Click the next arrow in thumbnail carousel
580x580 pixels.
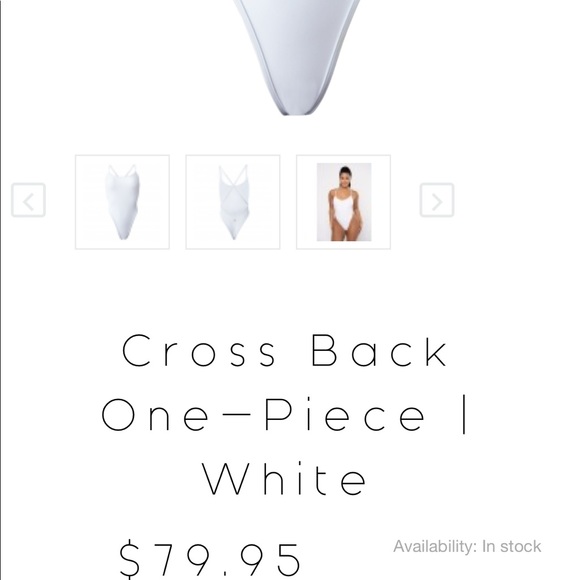coord(437,200)
